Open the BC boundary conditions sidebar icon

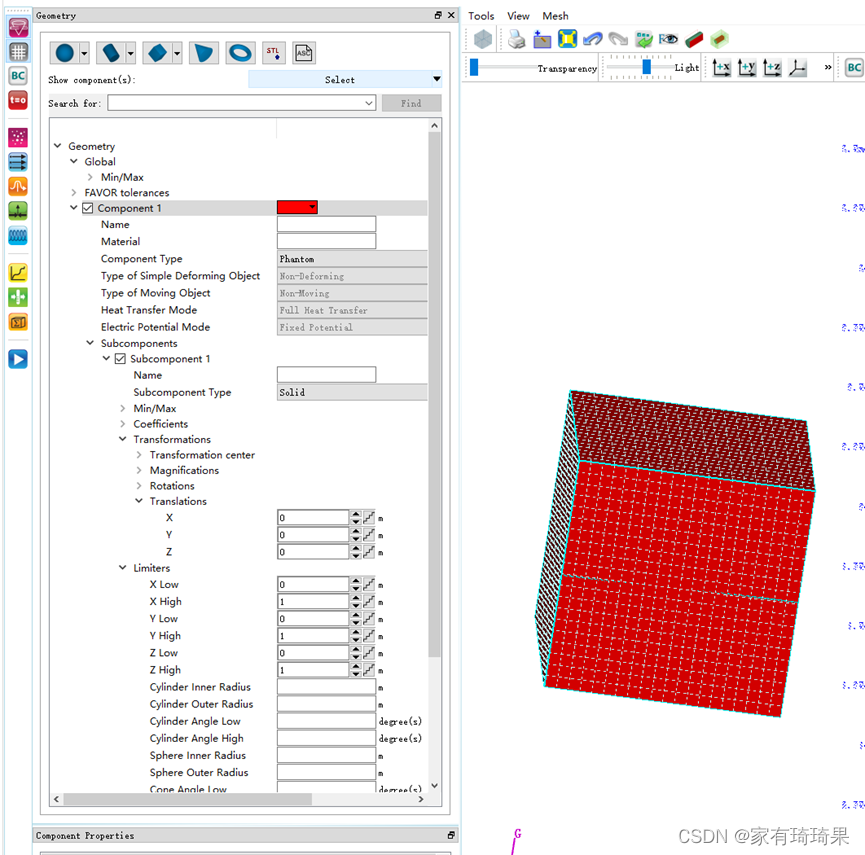tap(18, 76)
